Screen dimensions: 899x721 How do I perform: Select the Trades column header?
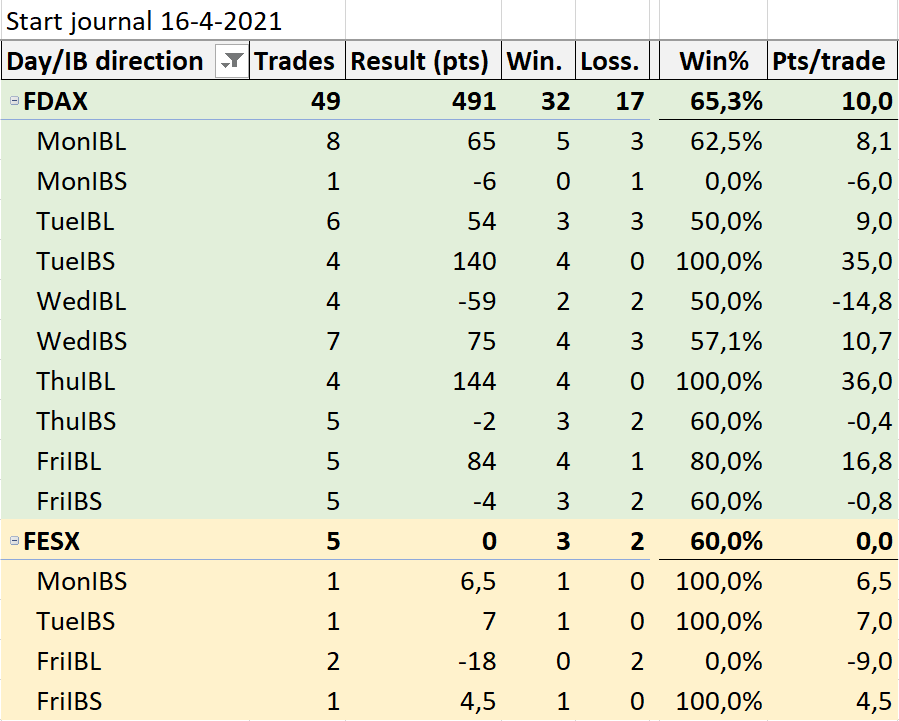click(x=298, y=60)
